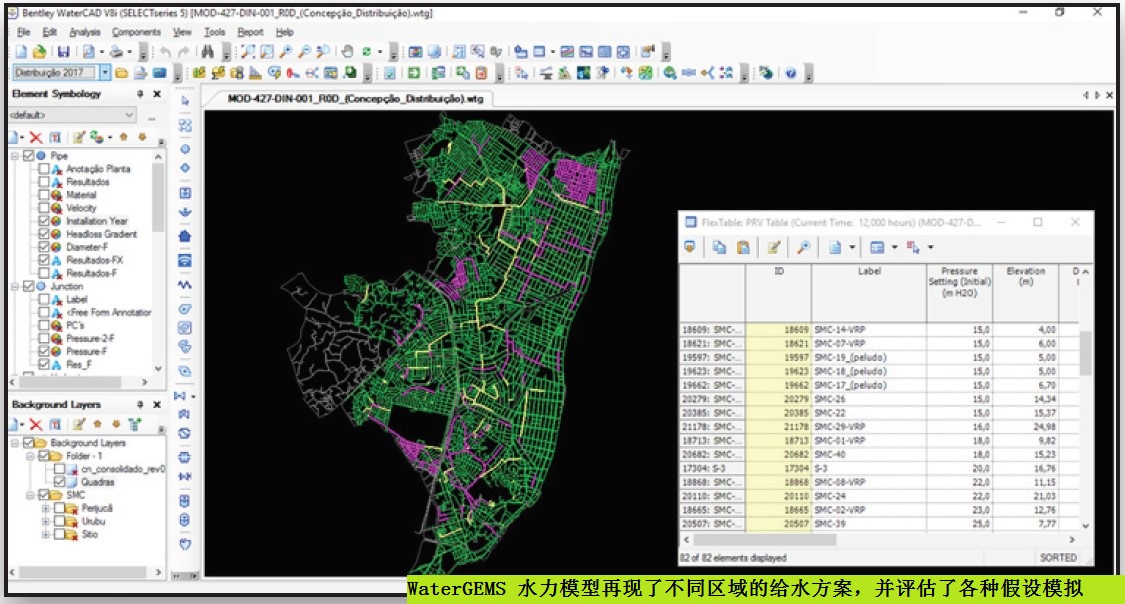Delete selected item in Element Symbology panel
Screen dimensions: 1125x604
(x=36, y=137)
